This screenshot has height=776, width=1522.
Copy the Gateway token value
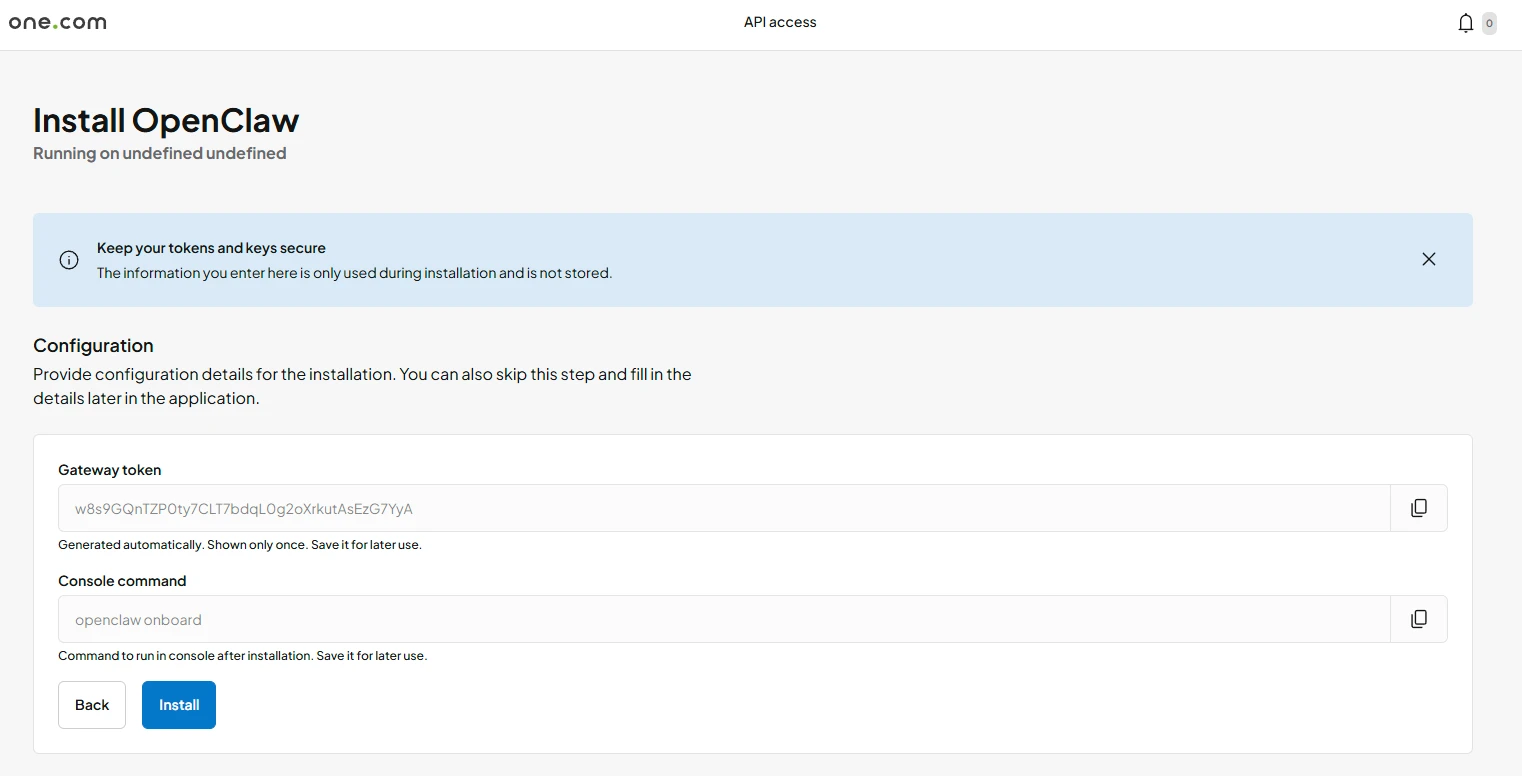[x=1418, y=508]
